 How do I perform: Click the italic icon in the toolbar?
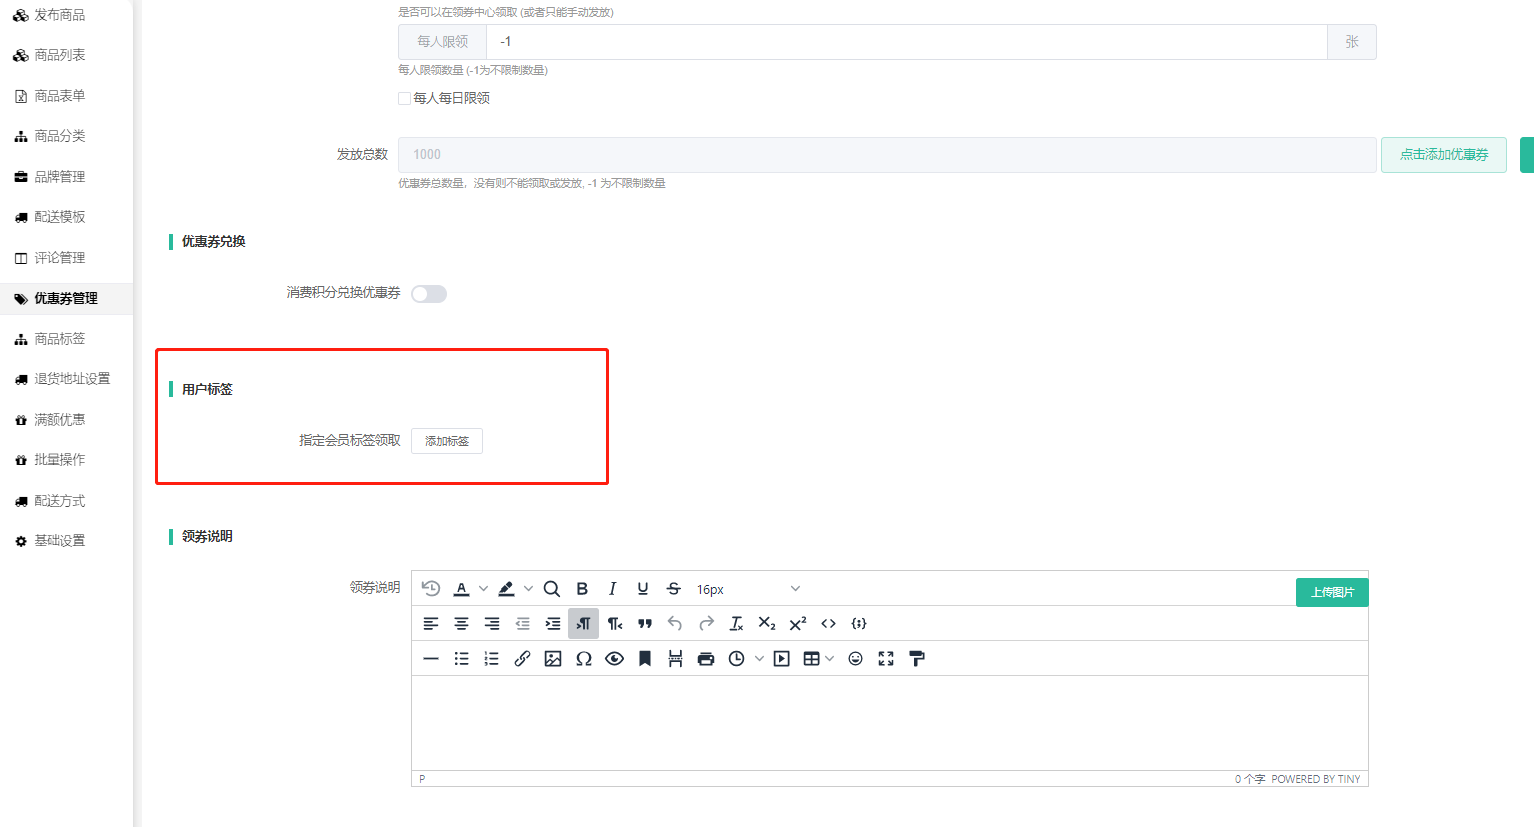pos(612,589)
